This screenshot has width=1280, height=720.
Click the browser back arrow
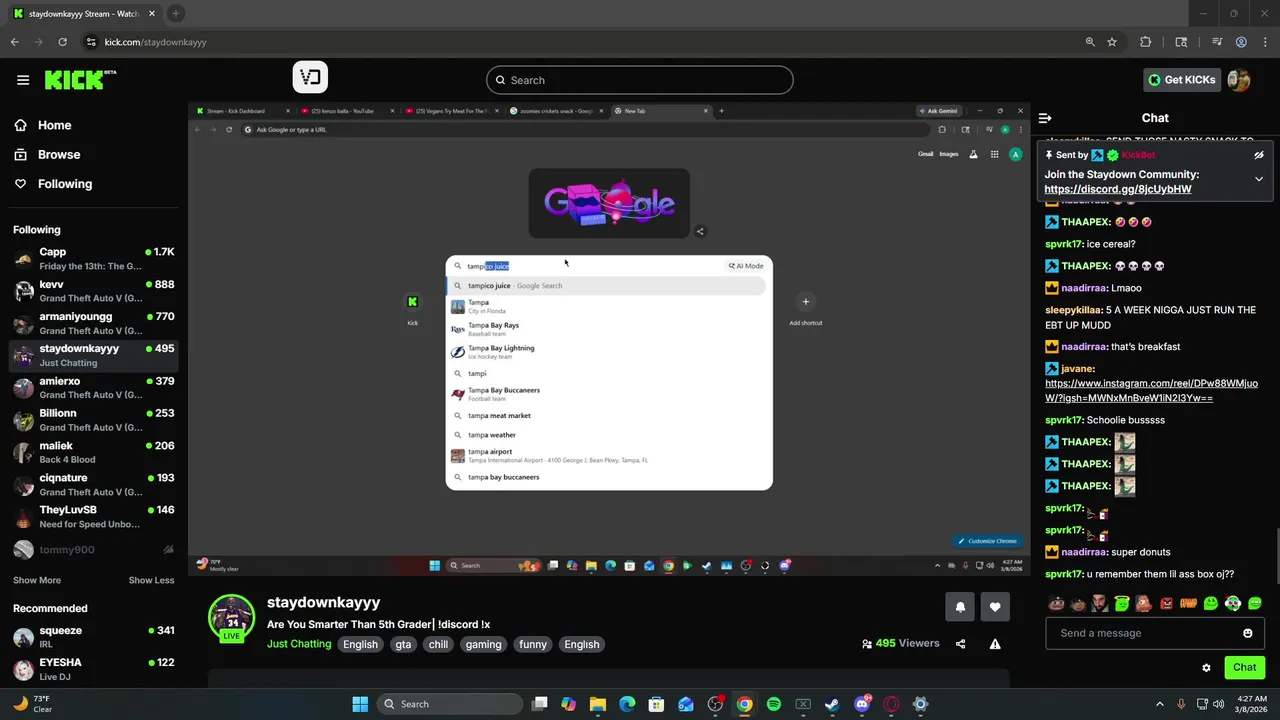pos(15,42)
